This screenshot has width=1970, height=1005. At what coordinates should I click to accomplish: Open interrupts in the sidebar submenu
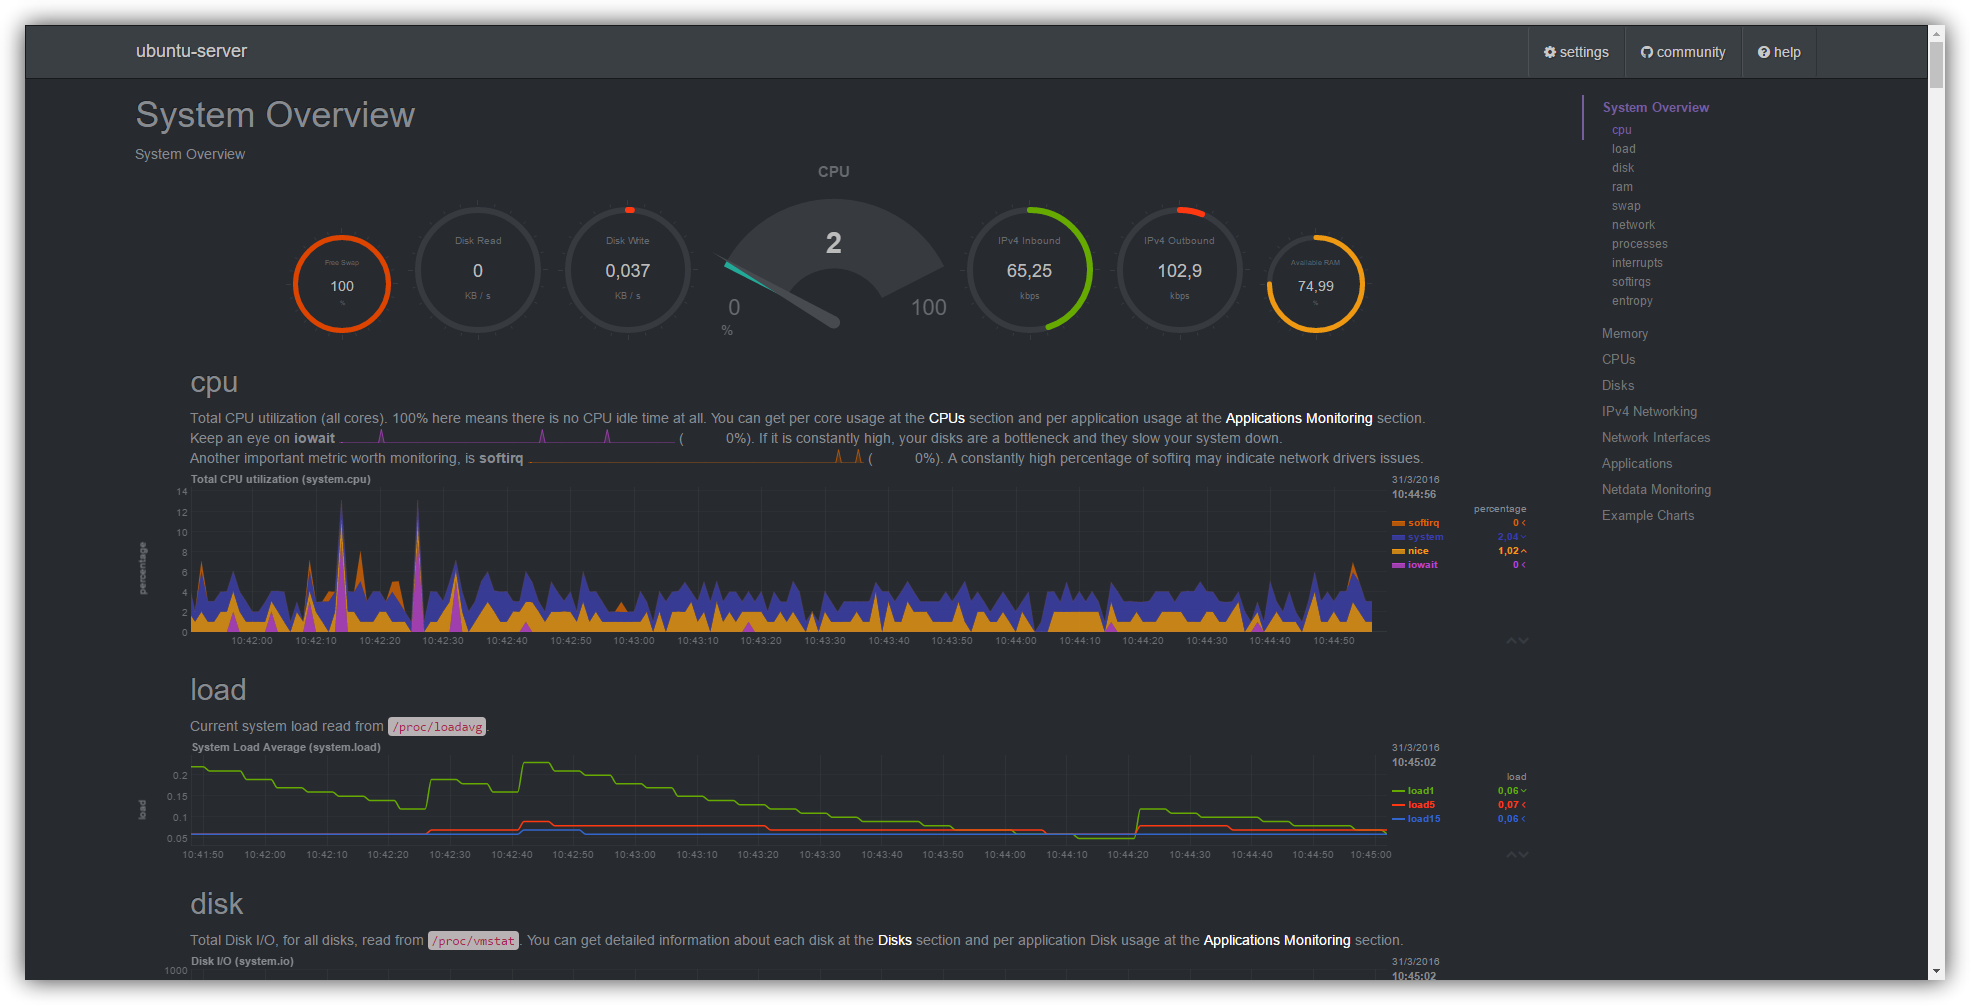tap(1637, 263)
